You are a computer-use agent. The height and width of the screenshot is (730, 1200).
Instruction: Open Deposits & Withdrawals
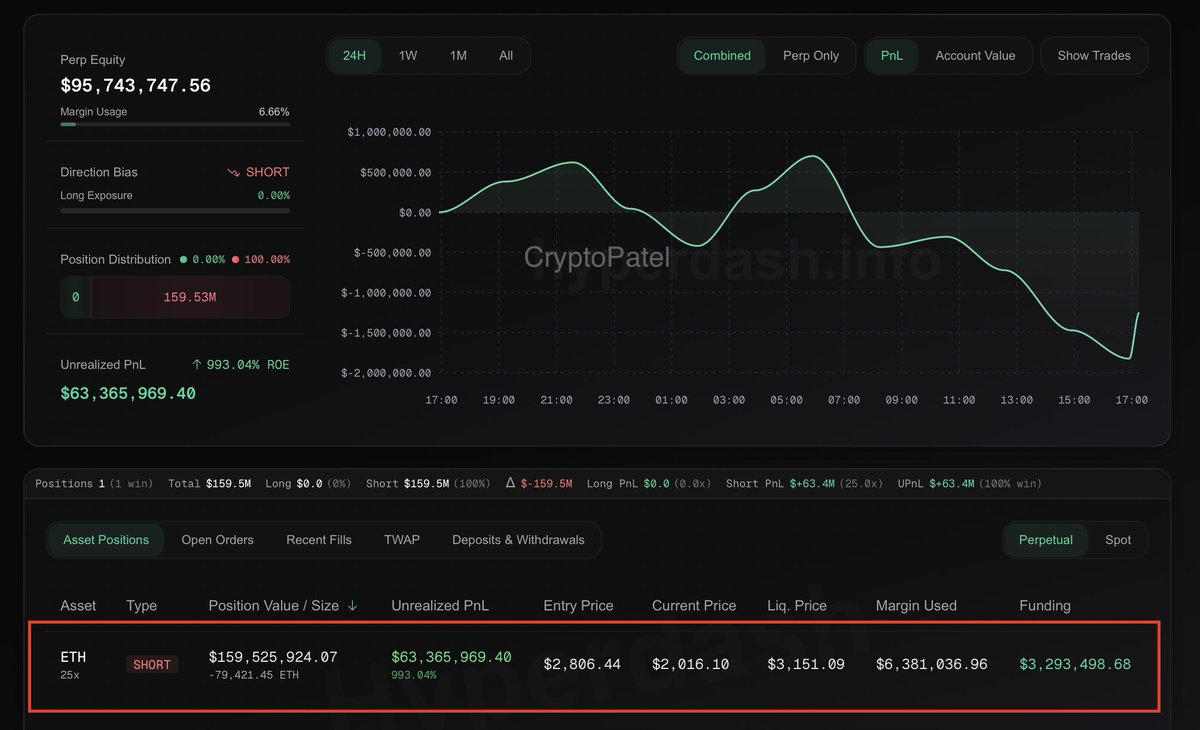pyautogui.click(x=518, y=539)
